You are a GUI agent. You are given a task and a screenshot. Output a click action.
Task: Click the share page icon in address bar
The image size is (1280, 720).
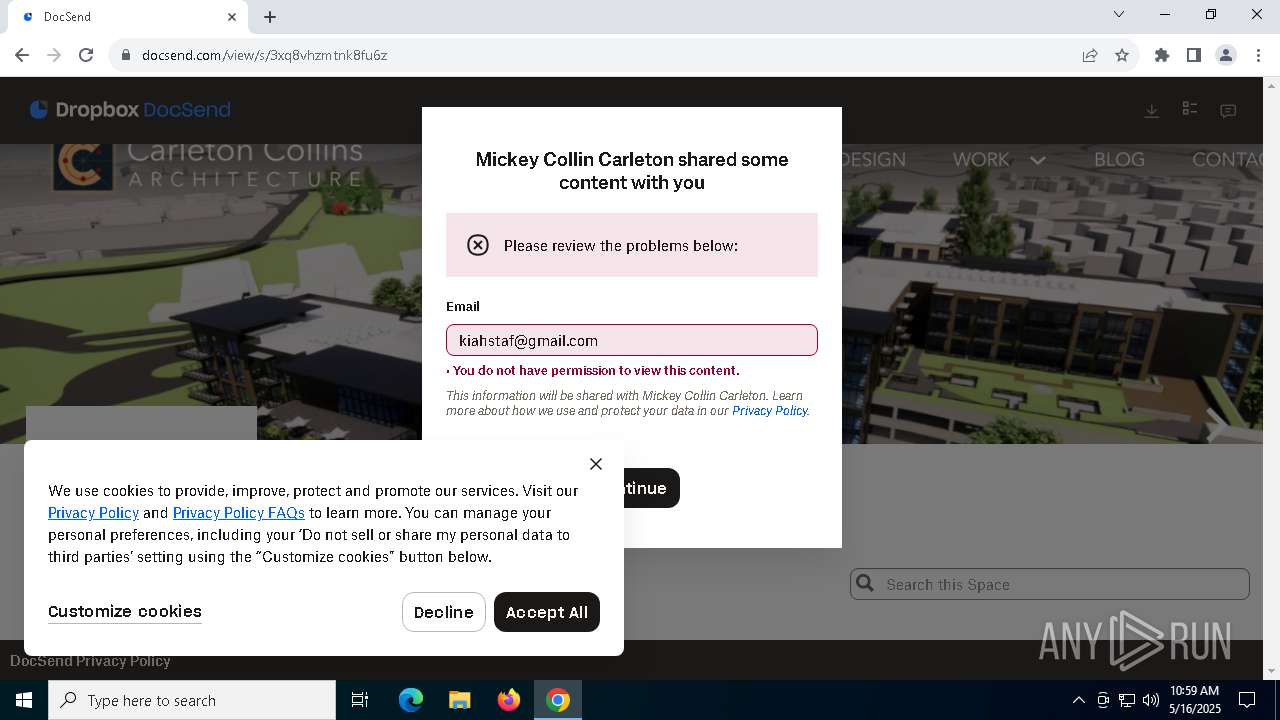pos(1090,55)
